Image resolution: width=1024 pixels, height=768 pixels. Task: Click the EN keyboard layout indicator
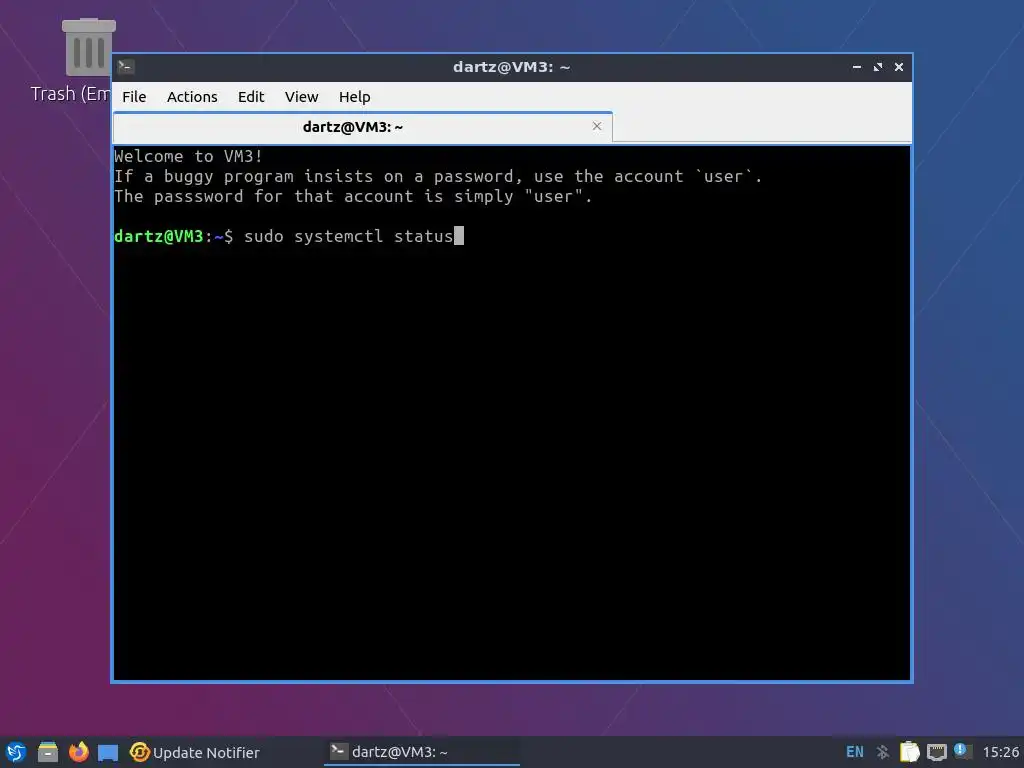[854, 752]
